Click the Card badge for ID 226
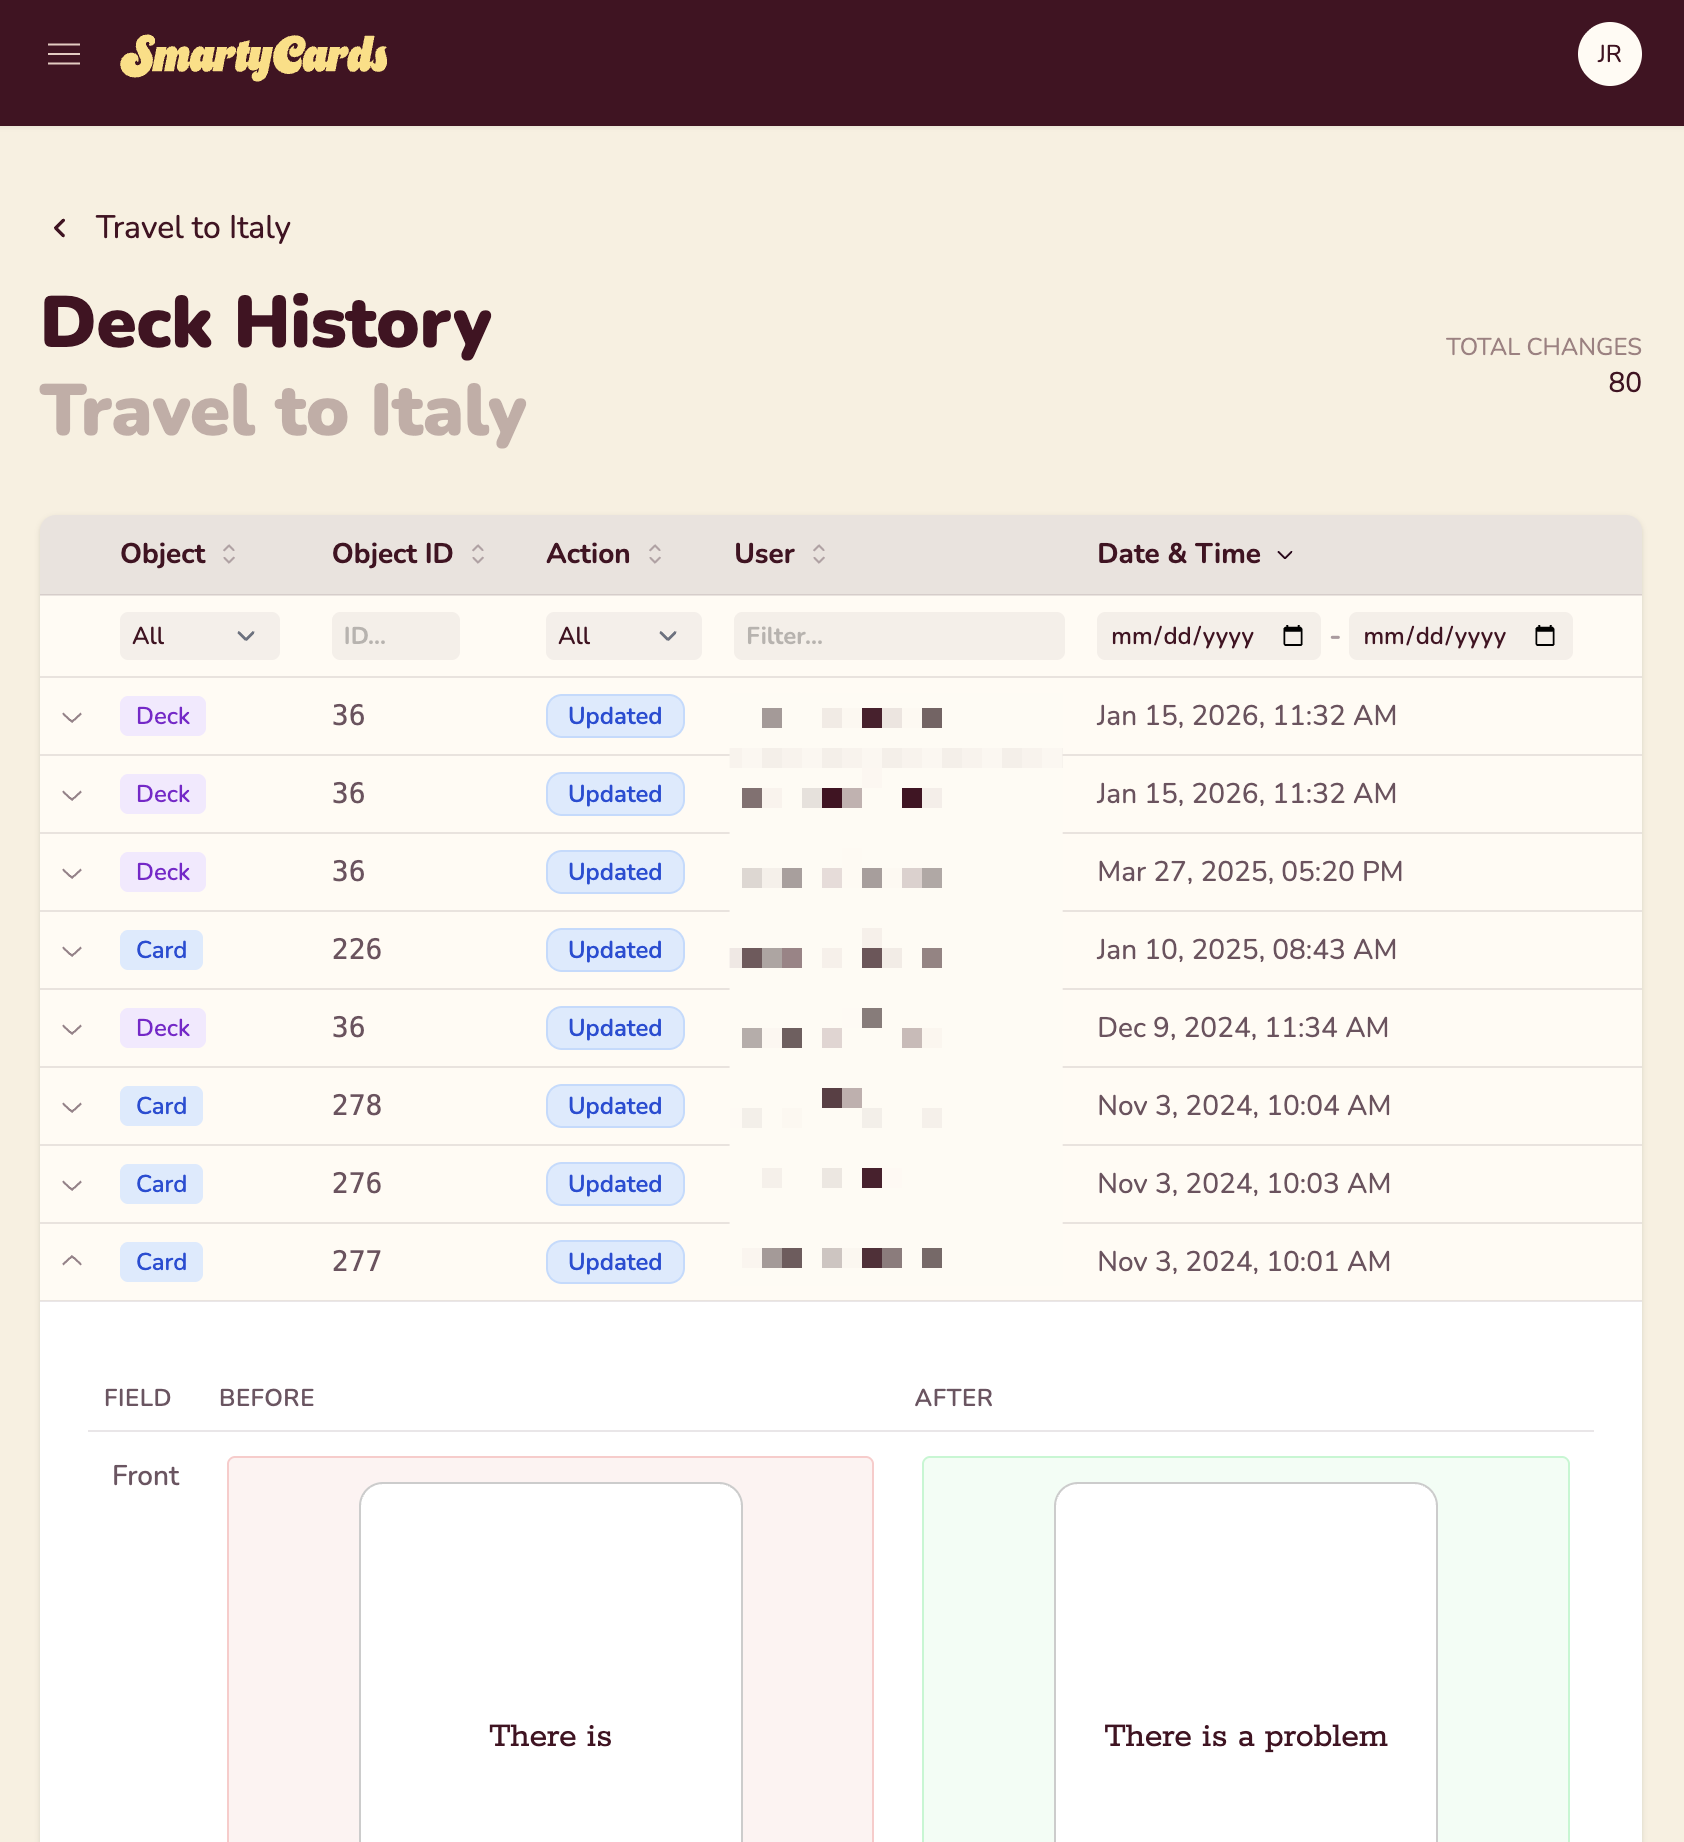The height and width of the screenshot is (1842, 1684). (x=161, y=950)
